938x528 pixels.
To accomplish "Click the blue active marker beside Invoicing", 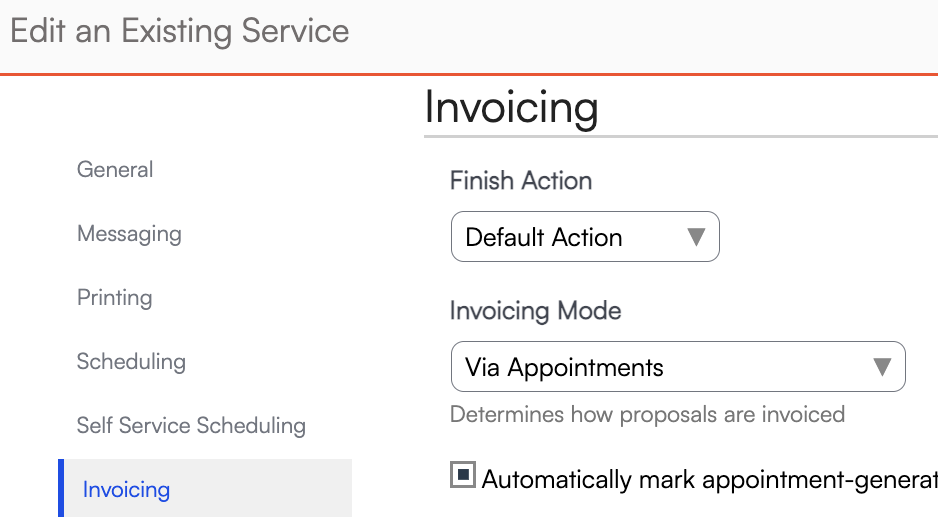I will click(61, 488).
